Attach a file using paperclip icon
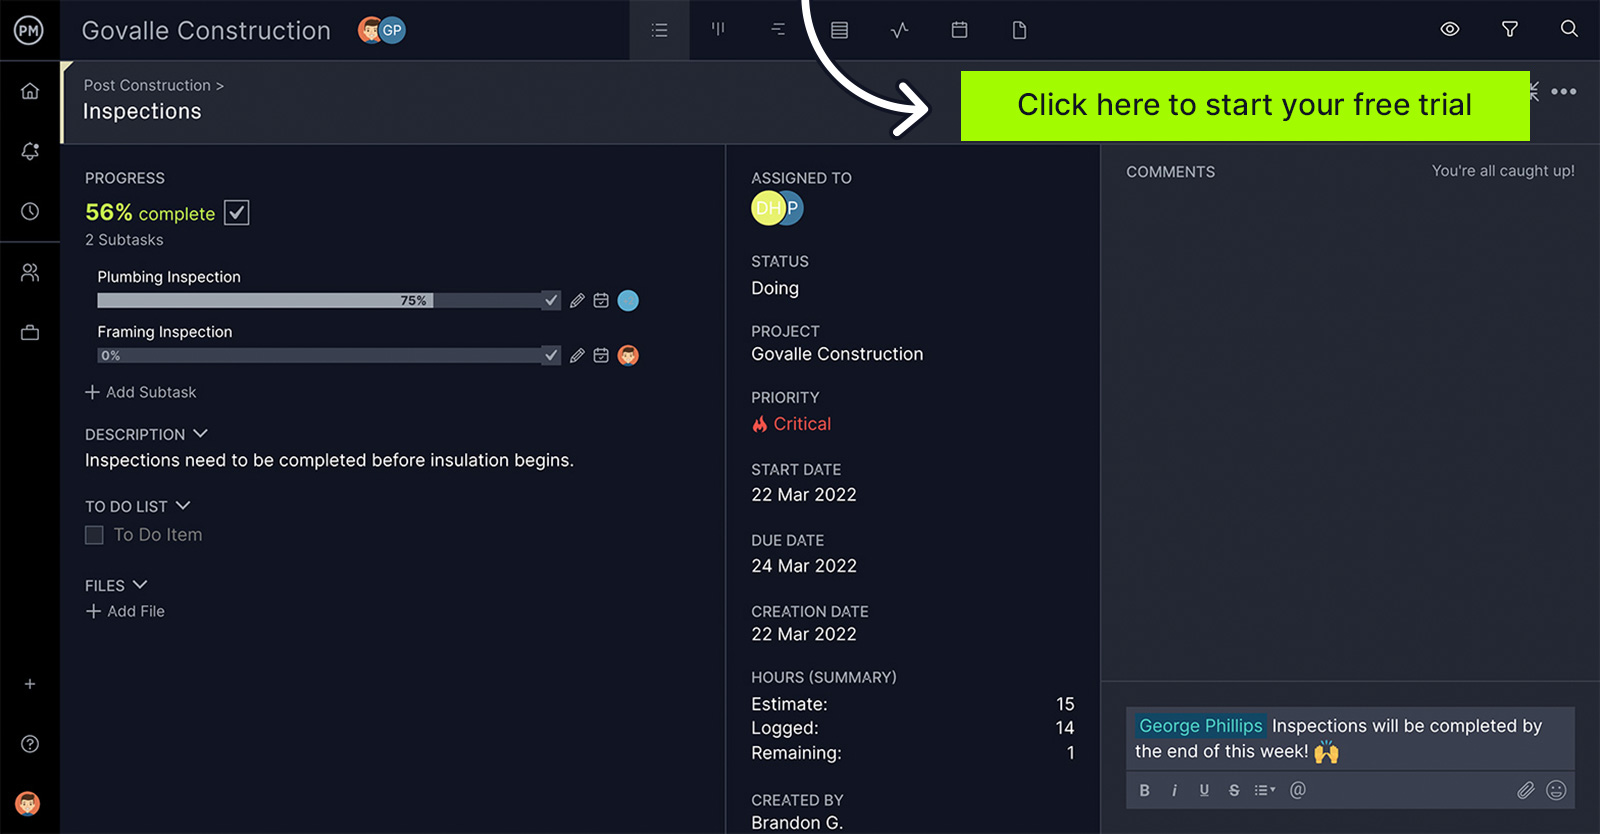 click(1525, 790)
